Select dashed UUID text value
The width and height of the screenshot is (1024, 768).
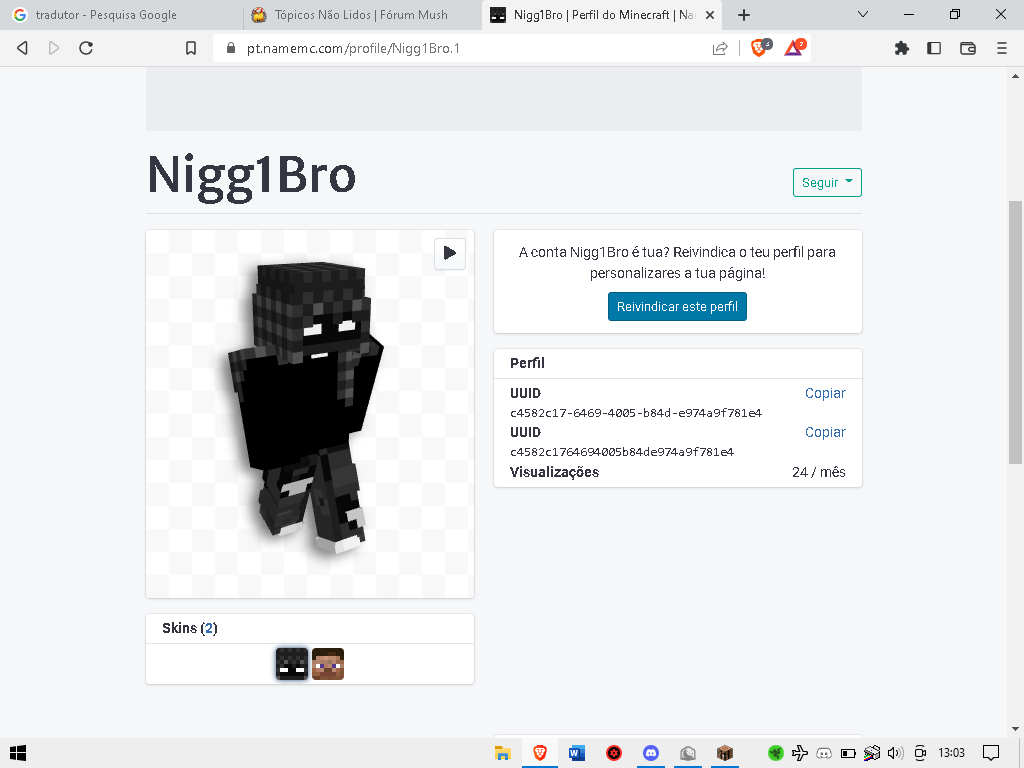tap(635, 413)
